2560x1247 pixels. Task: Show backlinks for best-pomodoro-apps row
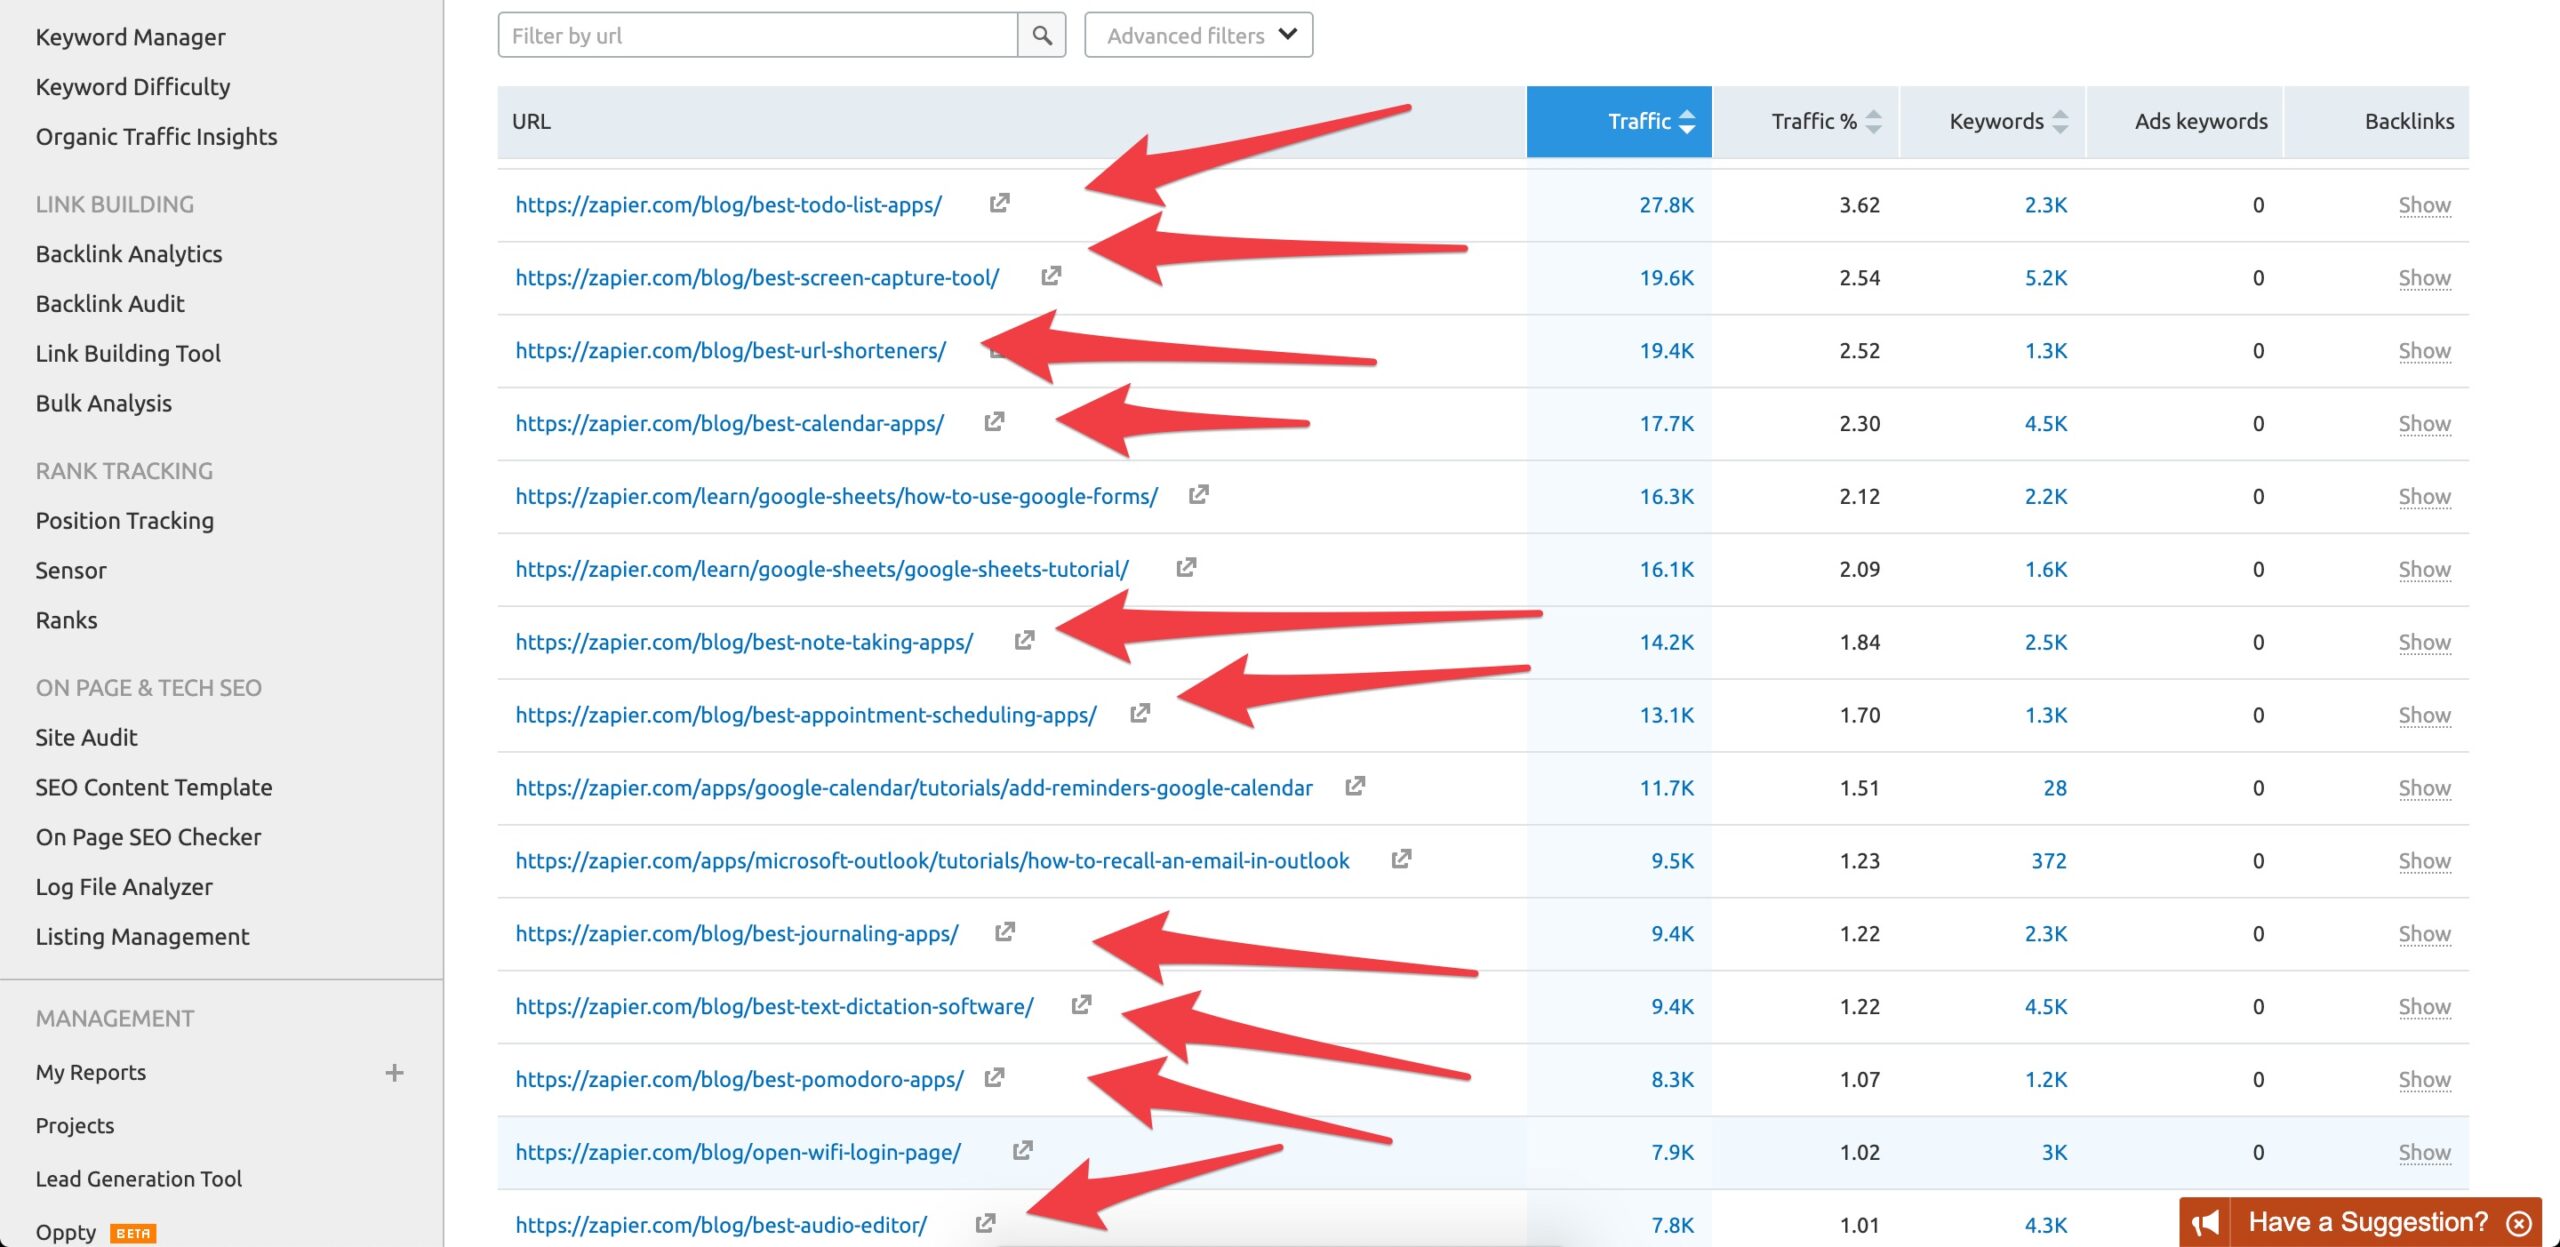pos(2424,1080)
